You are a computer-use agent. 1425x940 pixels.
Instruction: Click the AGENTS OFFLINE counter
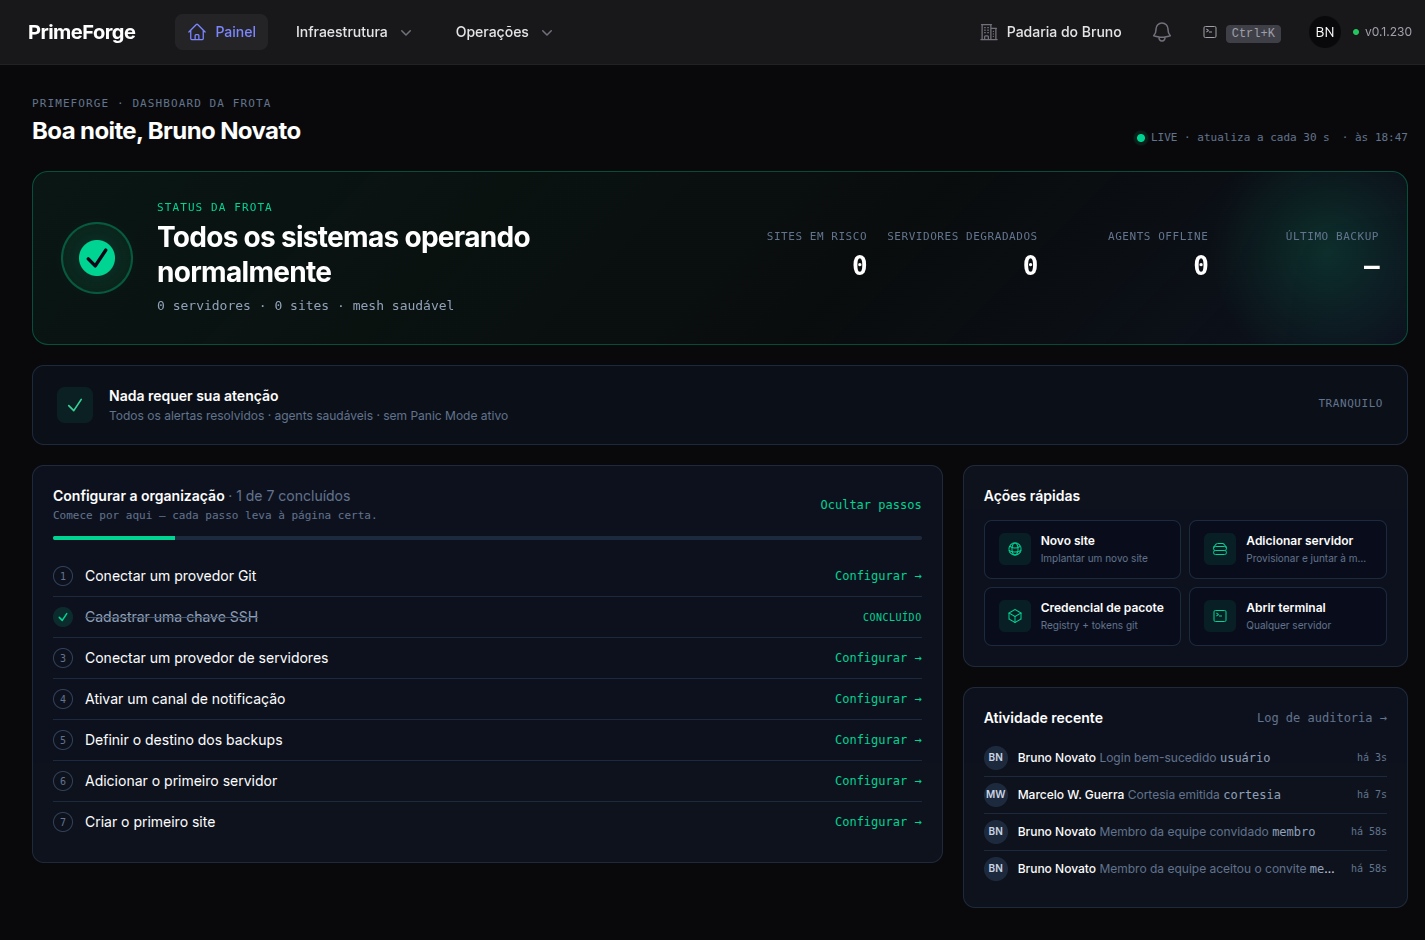pos(1158,254)
